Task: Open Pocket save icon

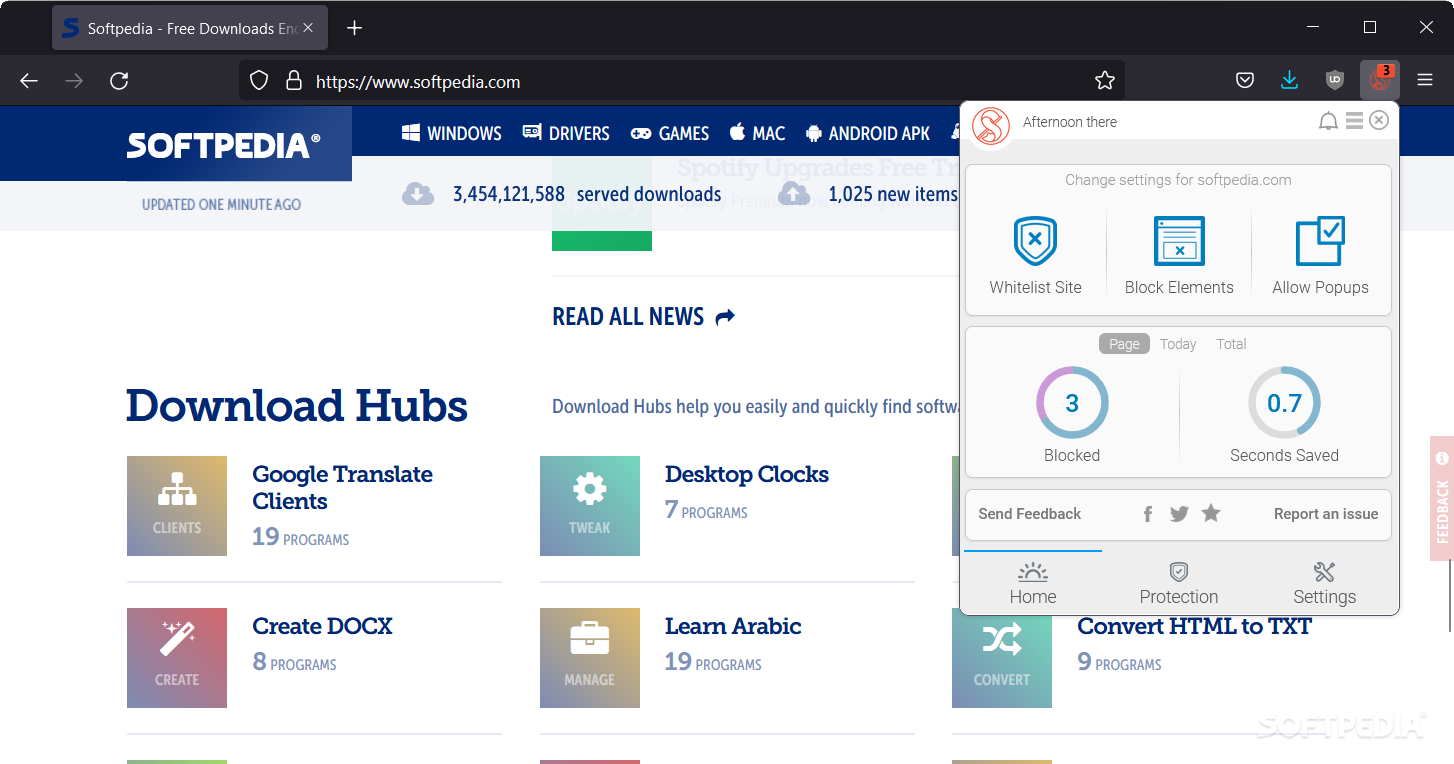Action: (x=1245, y=81)
